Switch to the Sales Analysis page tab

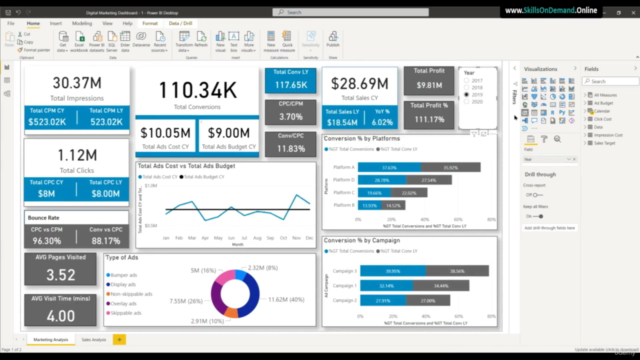coord(93,340)
